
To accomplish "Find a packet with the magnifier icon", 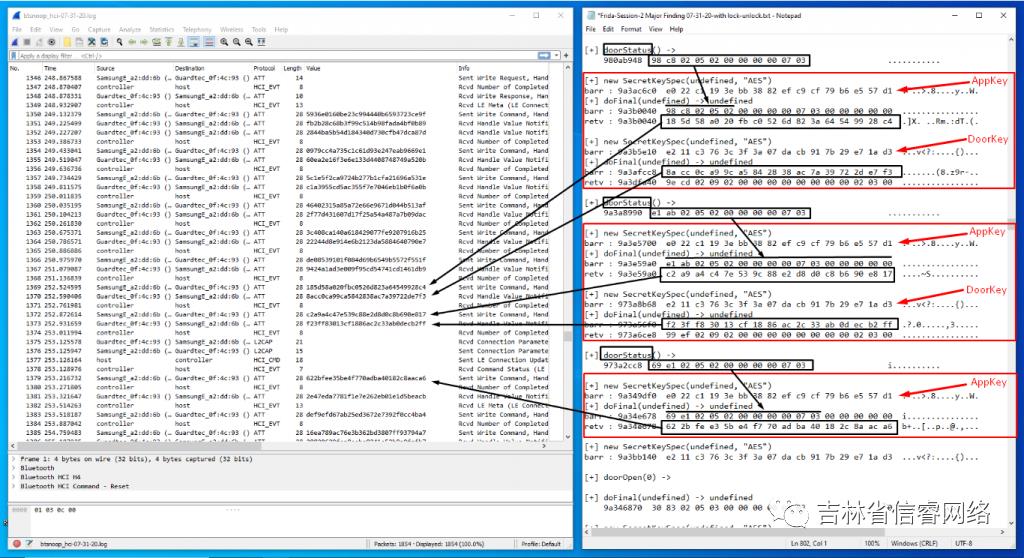I will [x=120, y=42].
